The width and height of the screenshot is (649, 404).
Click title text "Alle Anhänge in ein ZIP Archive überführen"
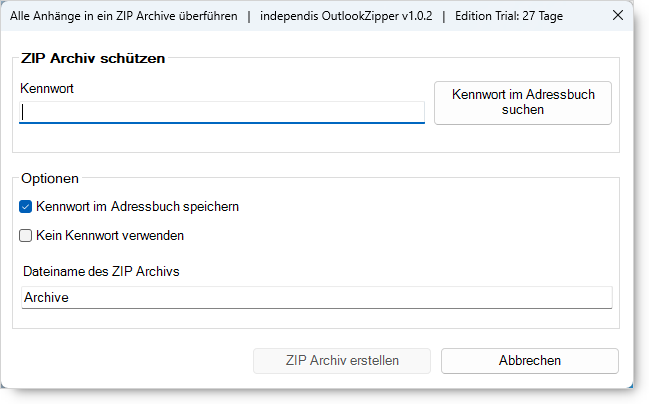pyautogui.click(x=123, y=17)
